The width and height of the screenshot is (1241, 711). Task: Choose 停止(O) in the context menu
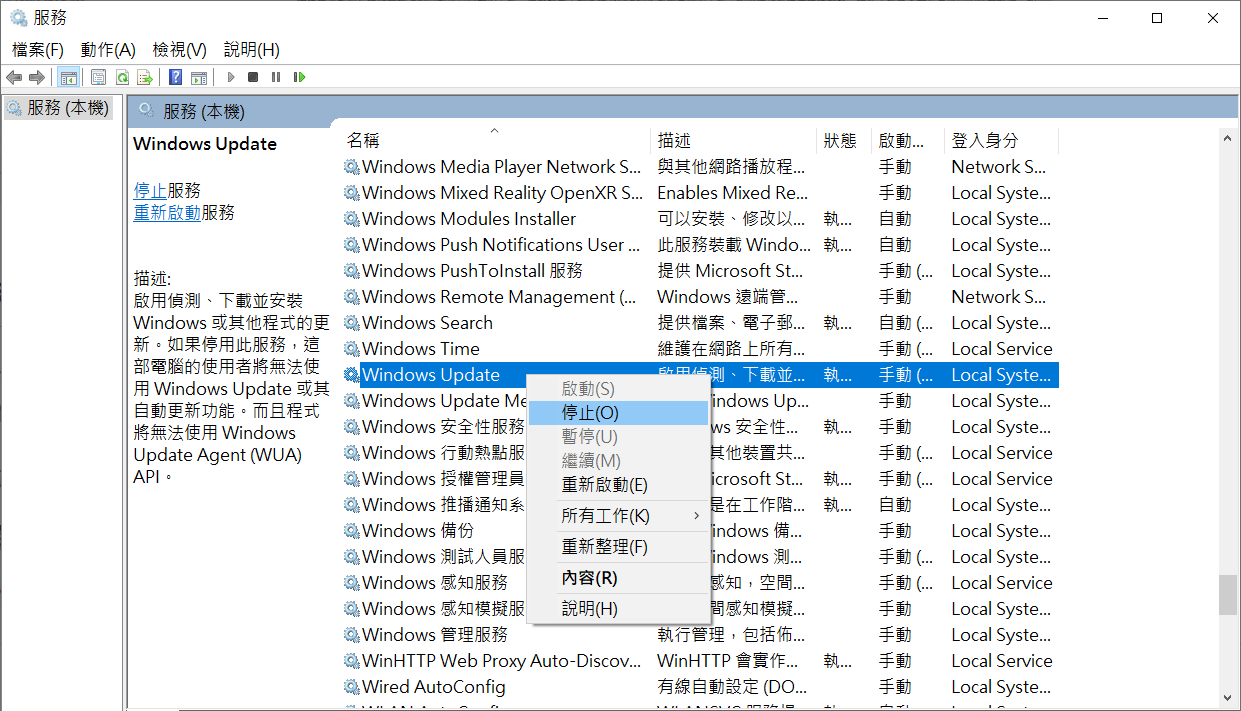[618, 413]
